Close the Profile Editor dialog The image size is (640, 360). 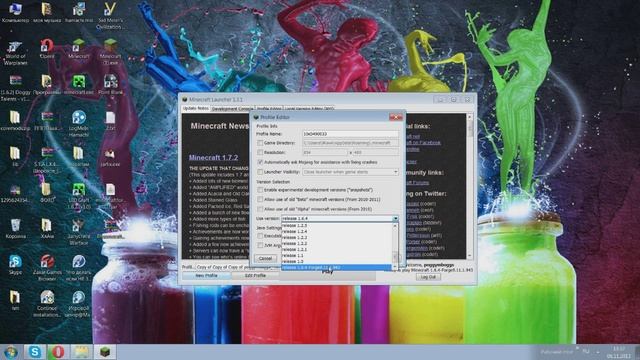(396, 117)
